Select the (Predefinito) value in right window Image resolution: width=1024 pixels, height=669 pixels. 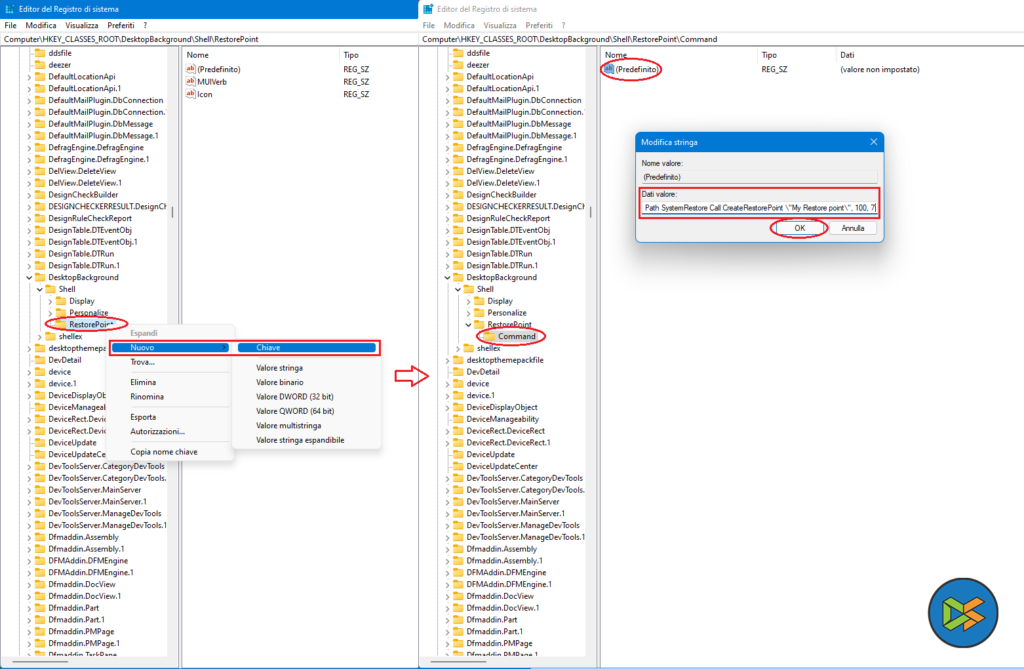[x=637, y=69]
